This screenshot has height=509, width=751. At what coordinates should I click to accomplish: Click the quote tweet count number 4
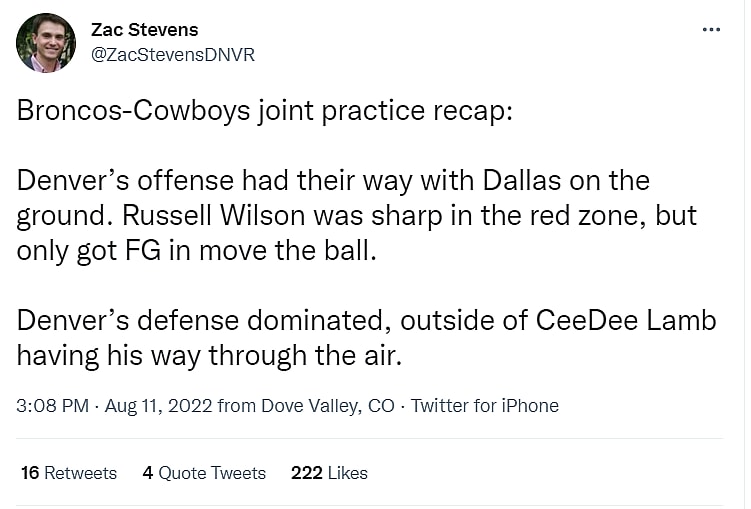(x=148, y=473)
